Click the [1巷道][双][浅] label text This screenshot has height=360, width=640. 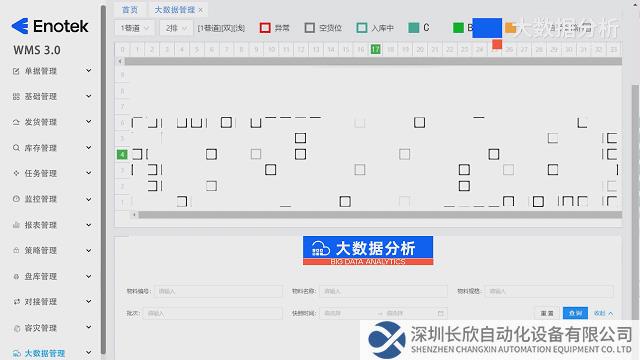(x=221, y=28)
